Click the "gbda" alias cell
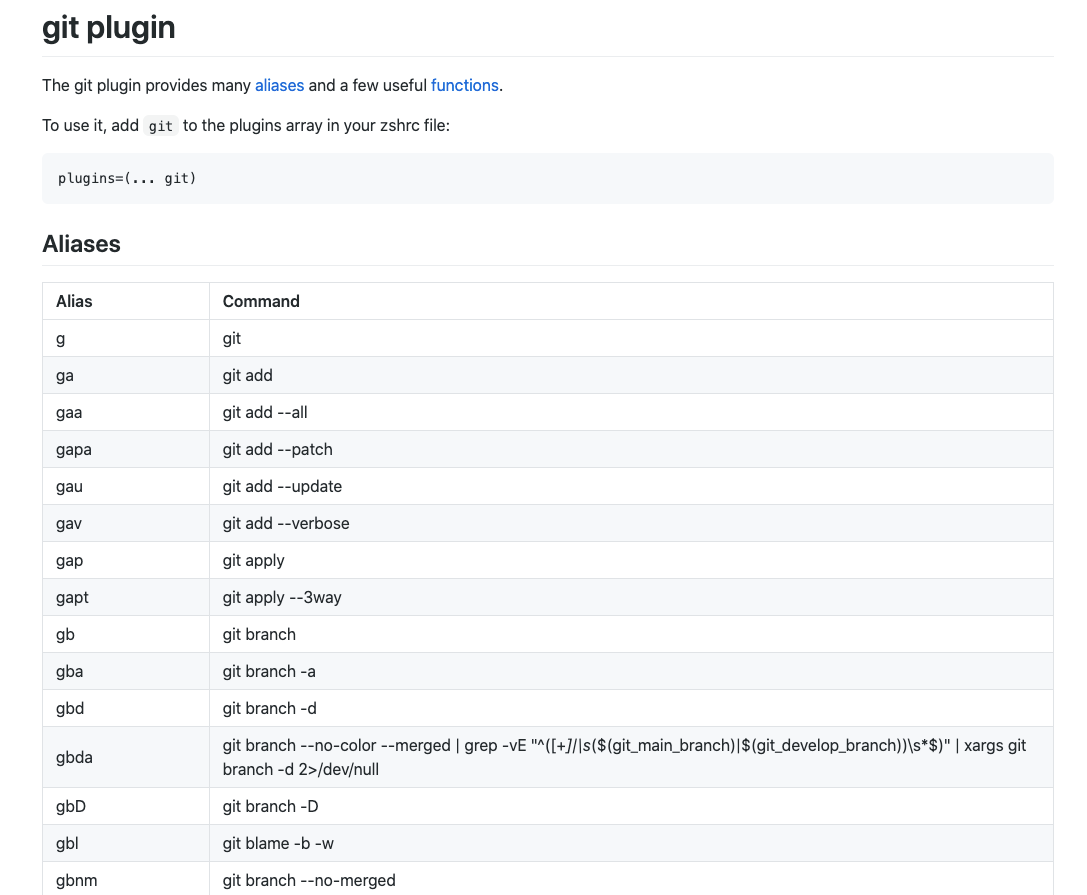 point(74,757)
